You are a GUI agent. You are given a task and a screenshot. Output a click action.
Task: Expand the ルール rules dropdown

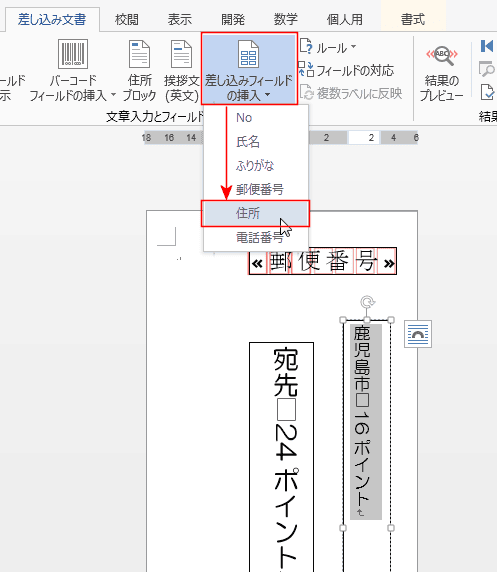point(328,47)
